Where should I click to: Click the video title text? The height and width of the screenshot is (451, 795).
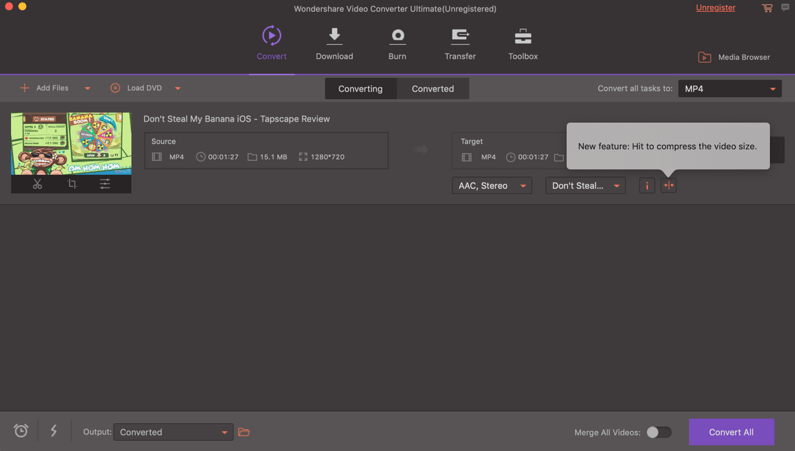[x=236, y=119]
